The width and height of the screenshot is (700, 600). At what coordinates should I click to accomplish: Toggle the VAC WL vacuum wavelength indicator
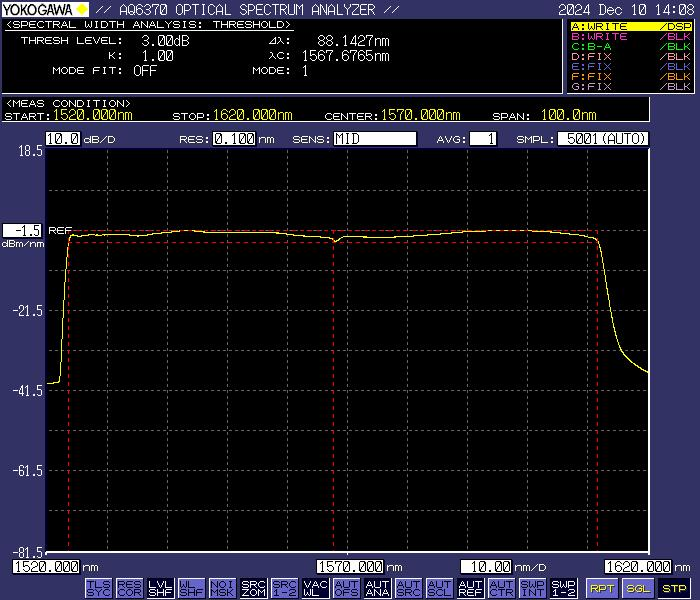(x=315, y=588)
